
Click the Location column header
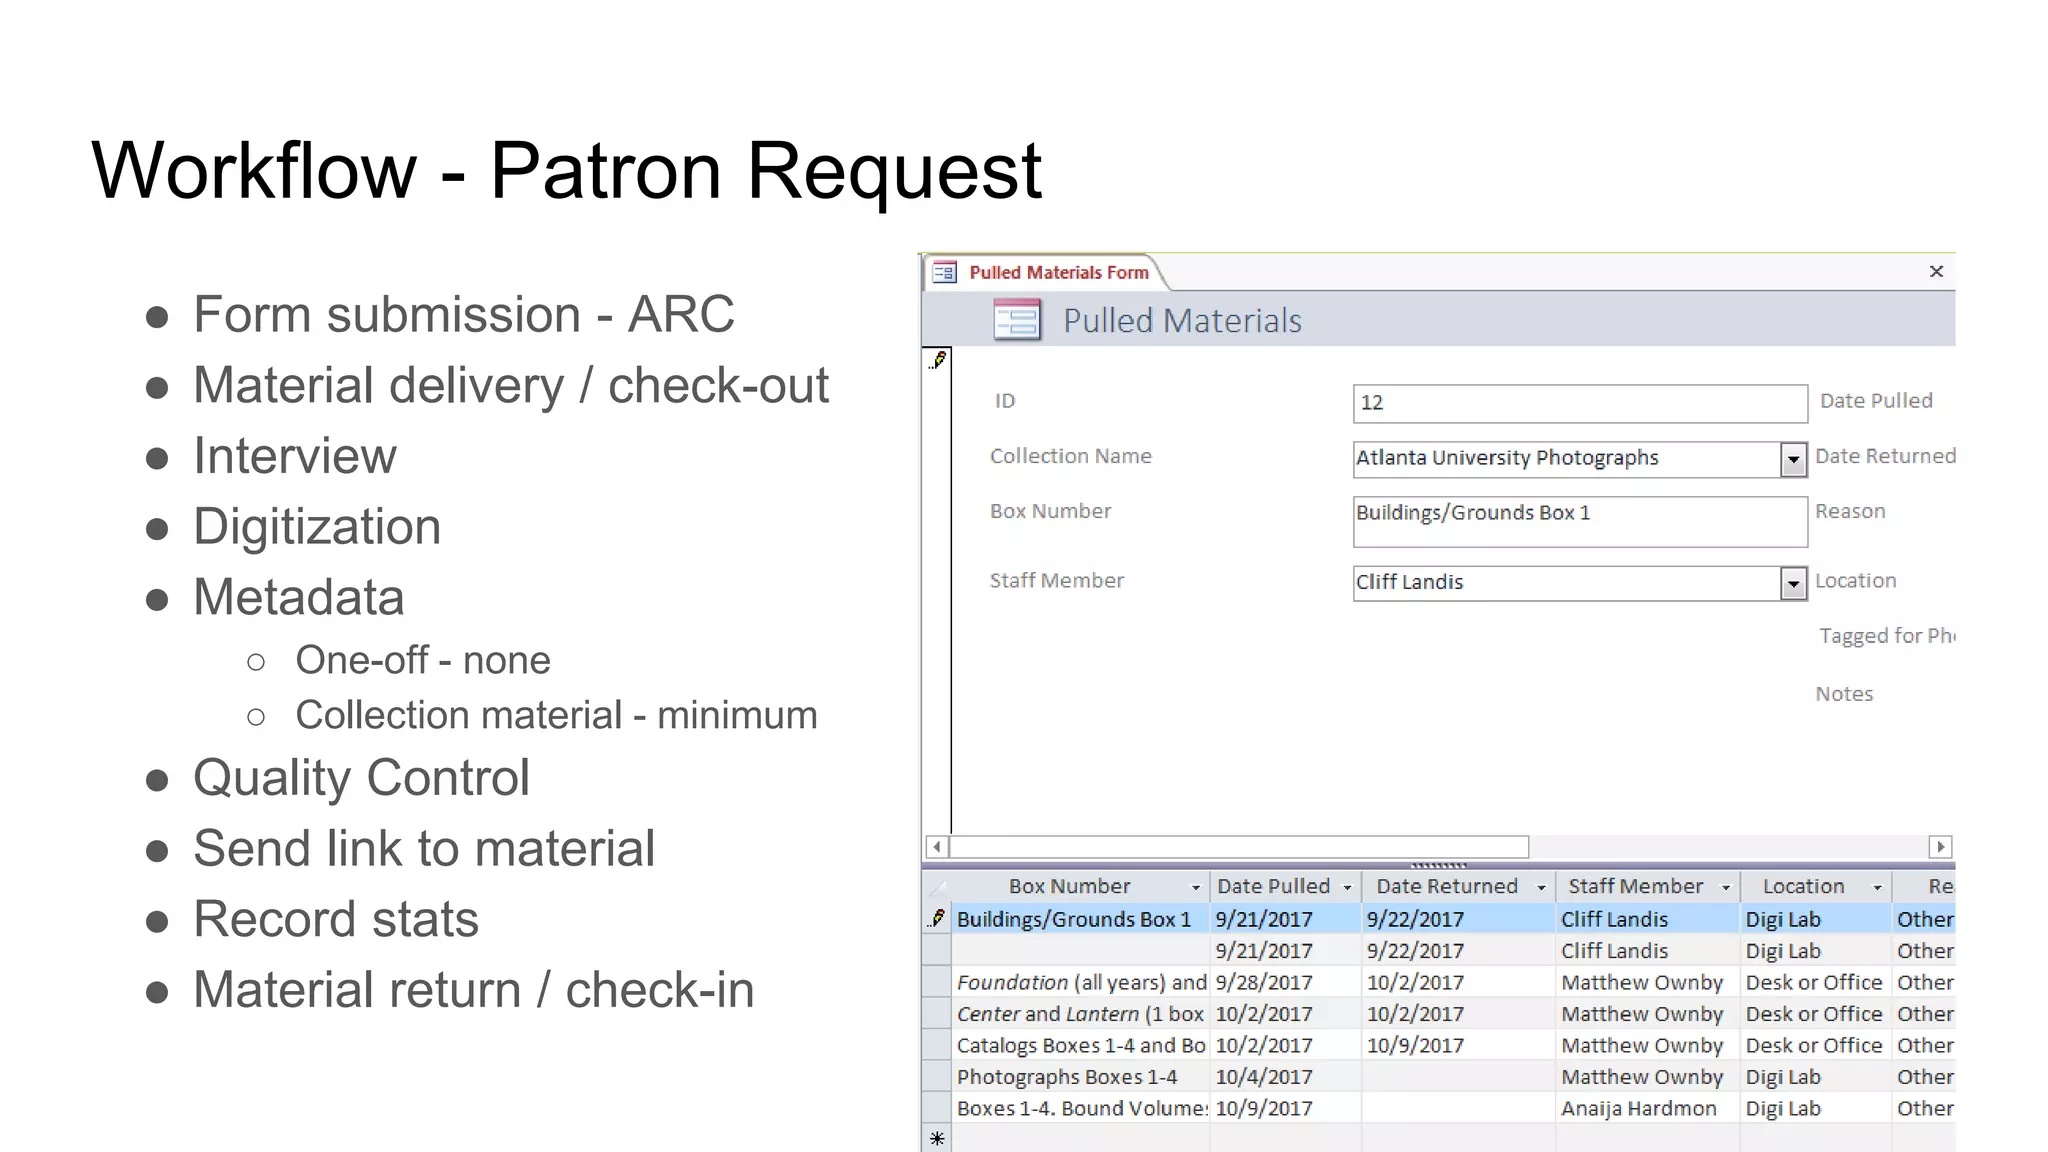[1803, 886]
